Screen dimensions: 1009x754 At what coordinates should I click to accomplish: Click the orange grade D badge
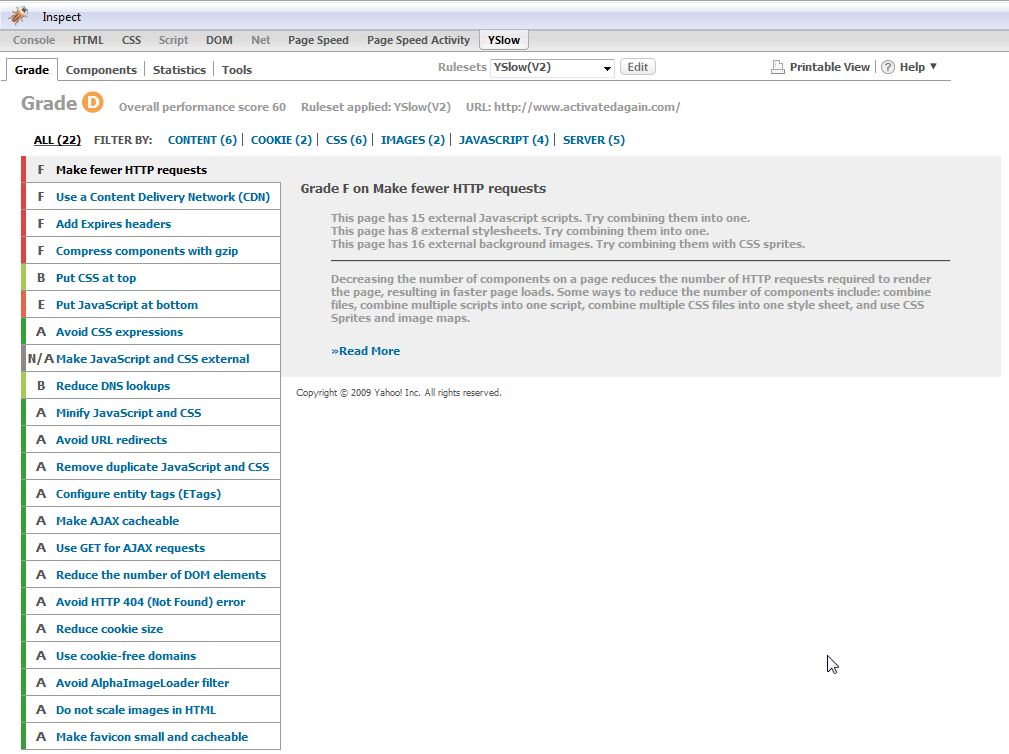click(93, 104)
